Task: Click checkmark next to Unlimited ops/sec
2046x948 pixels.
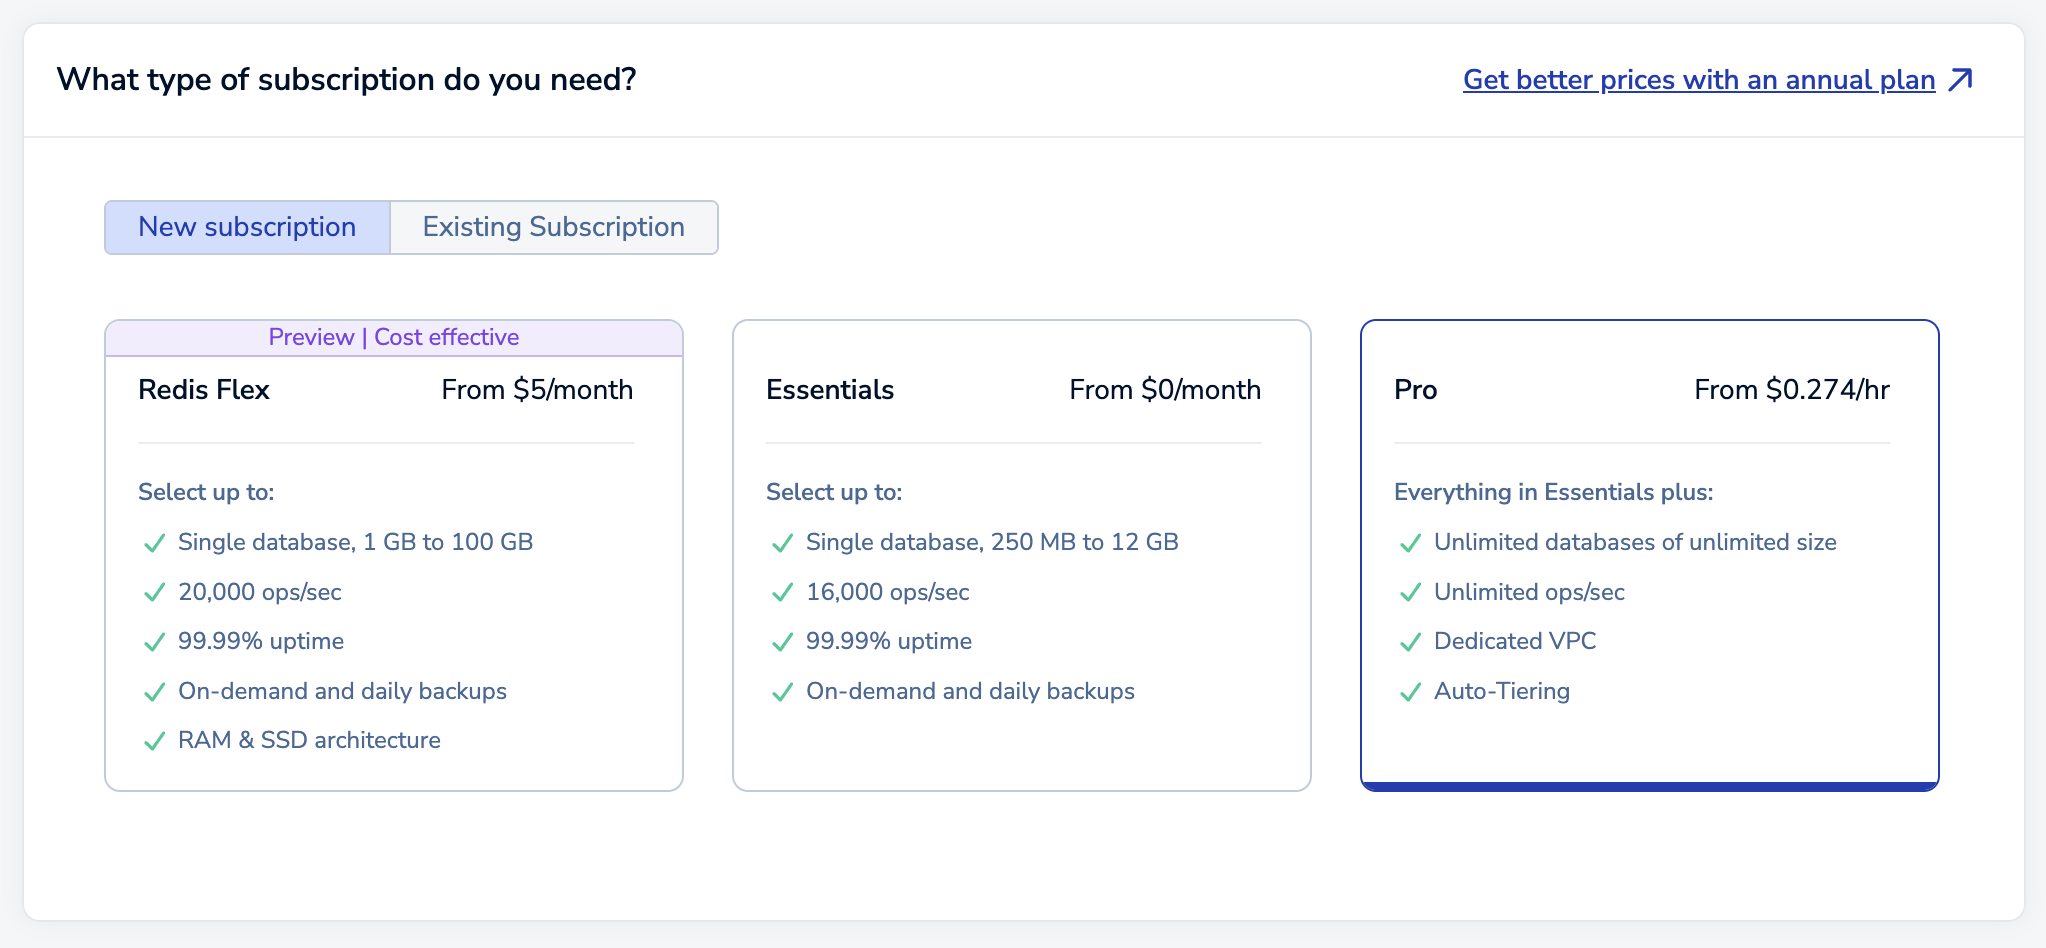Action: click(1410, 593)
